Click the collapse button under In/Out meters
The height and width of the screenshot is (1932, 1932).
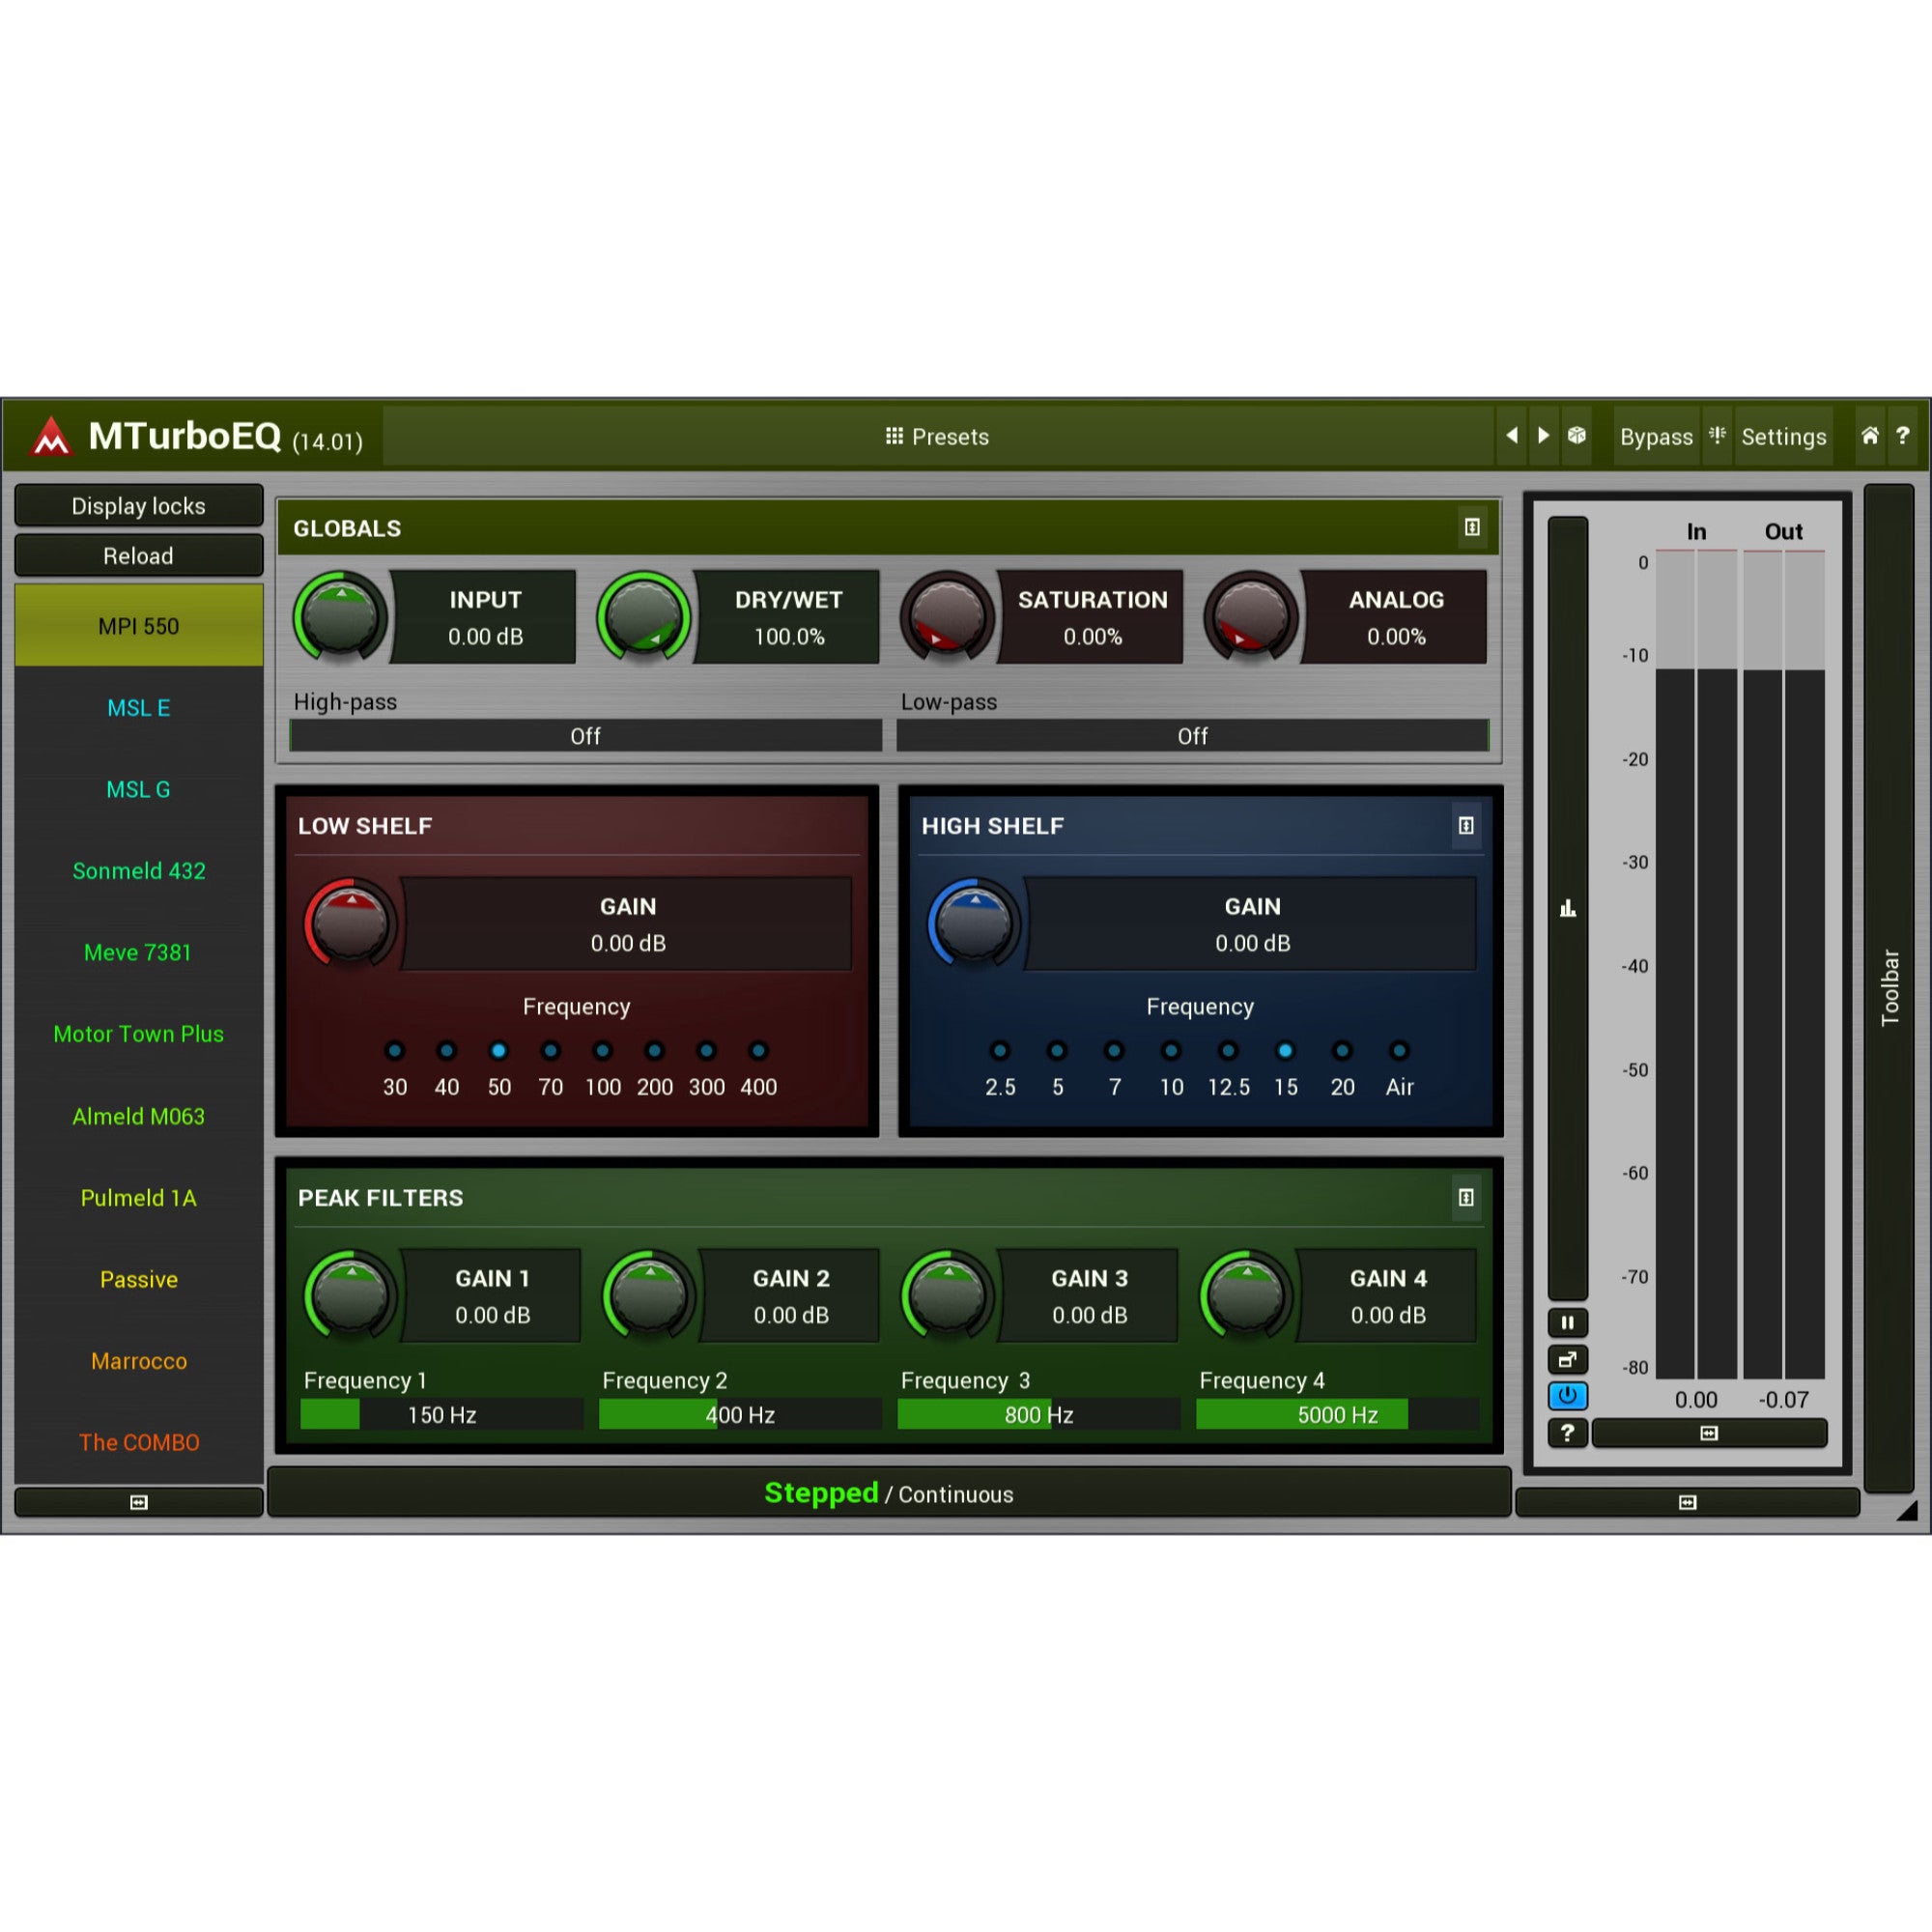(x=1709, y=1433)
